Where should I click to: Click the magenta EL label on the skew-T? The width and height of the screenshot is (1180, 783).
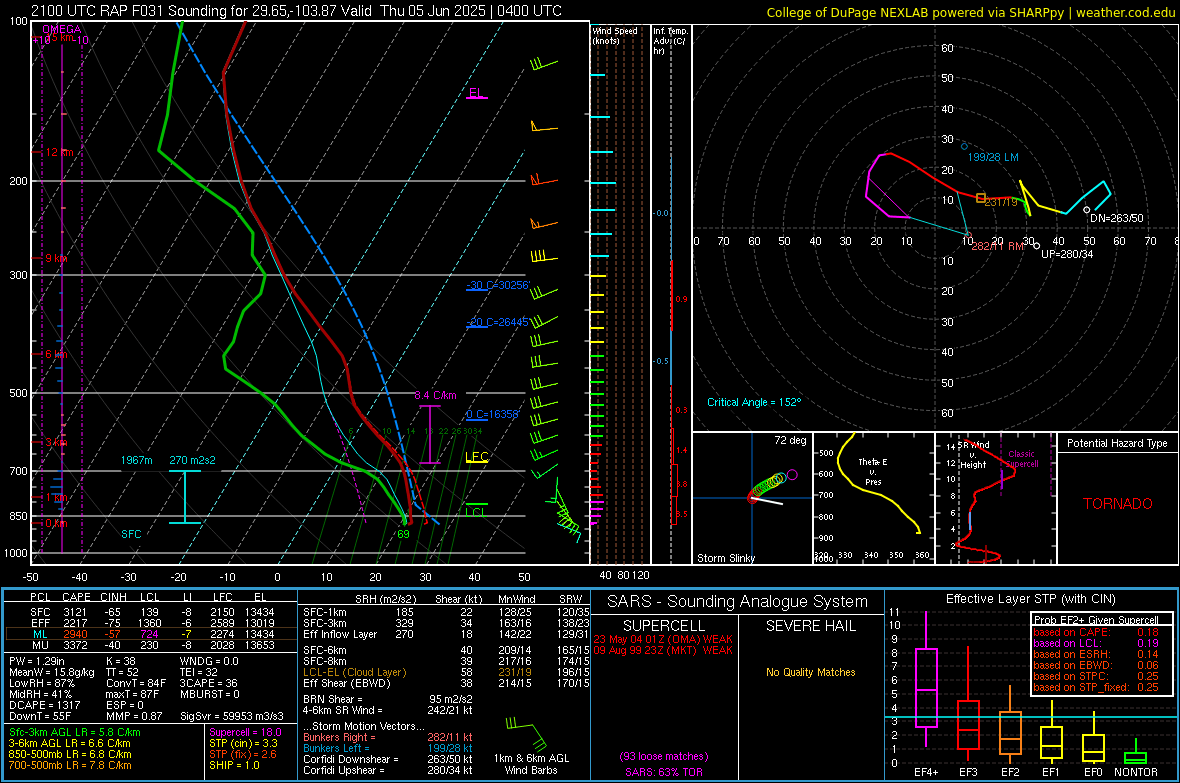(x=475, y=93)
